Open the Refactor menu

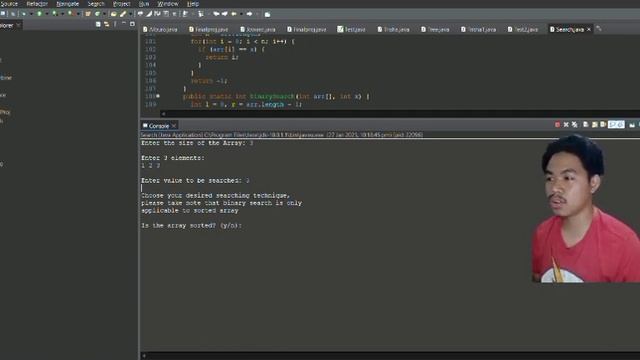point(37,4)
